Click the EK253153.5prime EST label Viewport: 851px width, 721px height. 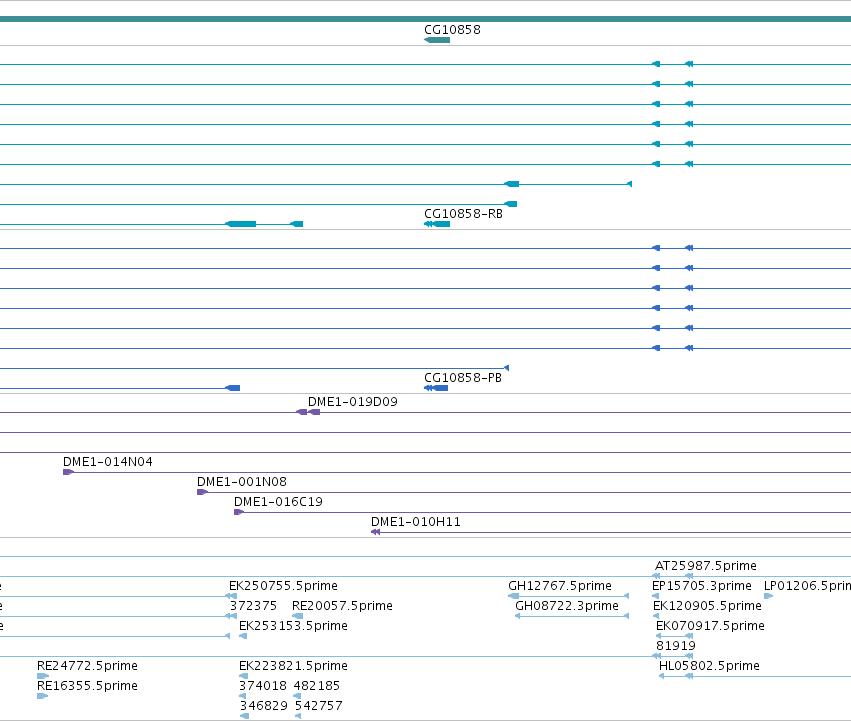293,626
